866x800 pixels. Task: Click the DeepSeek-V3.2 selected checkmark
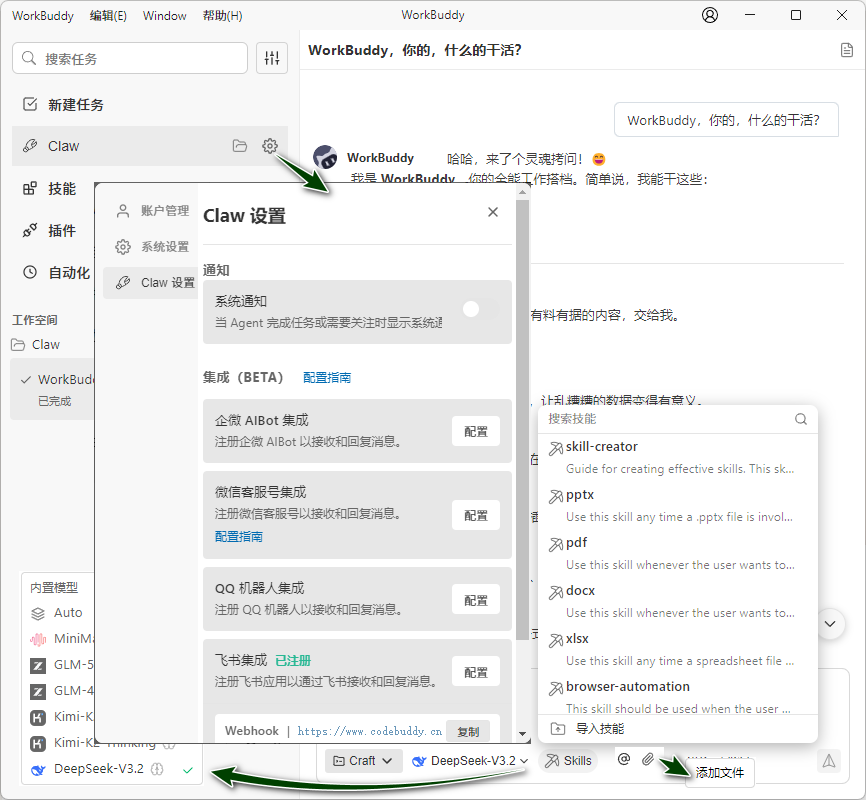click(x=188, y=770)
